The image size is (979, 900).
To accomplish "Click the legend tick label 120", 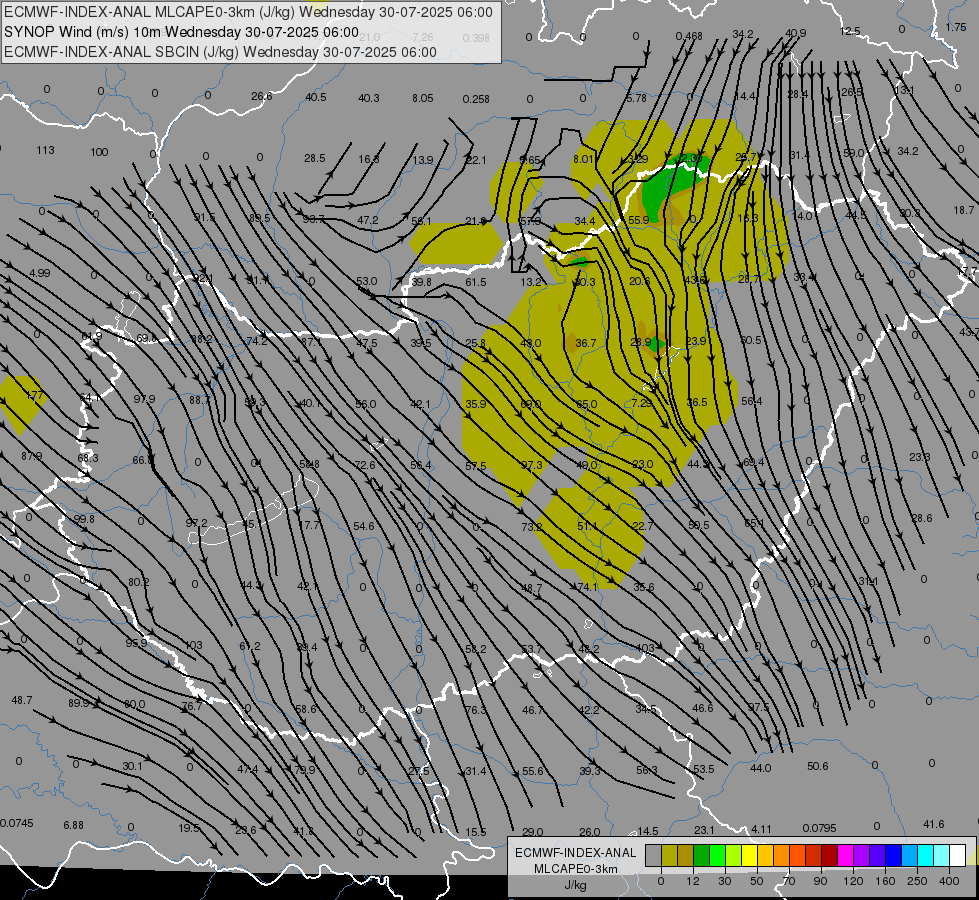I will pyautogui.click(x=853, y=881).
